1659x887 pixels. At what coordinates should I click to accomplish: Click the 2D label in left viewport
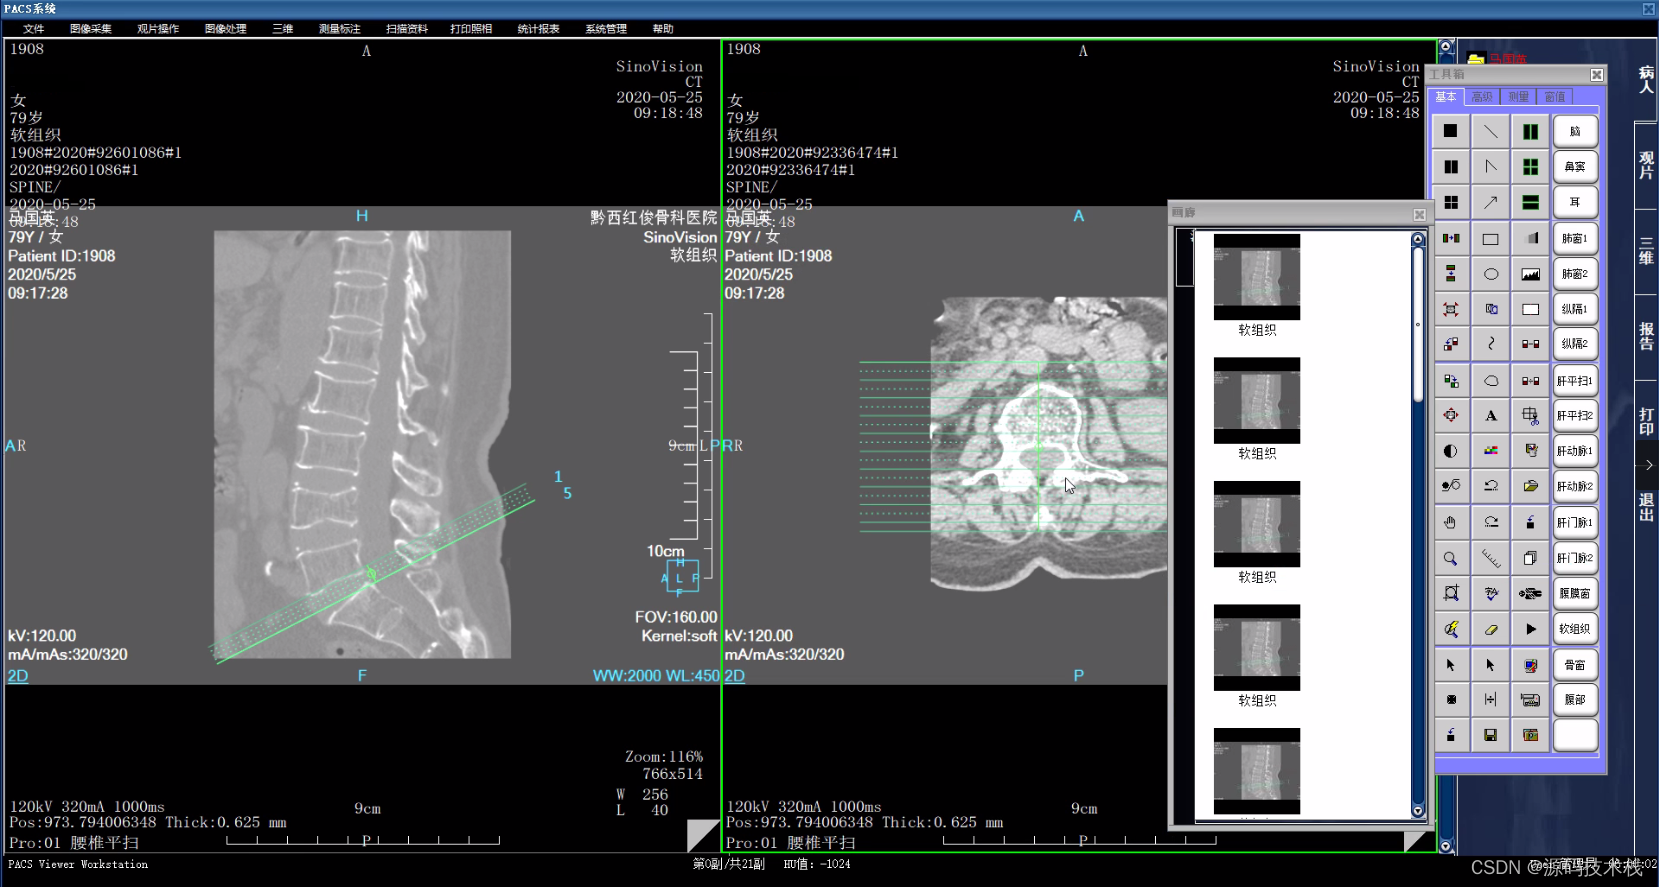(x=18, y=676)
